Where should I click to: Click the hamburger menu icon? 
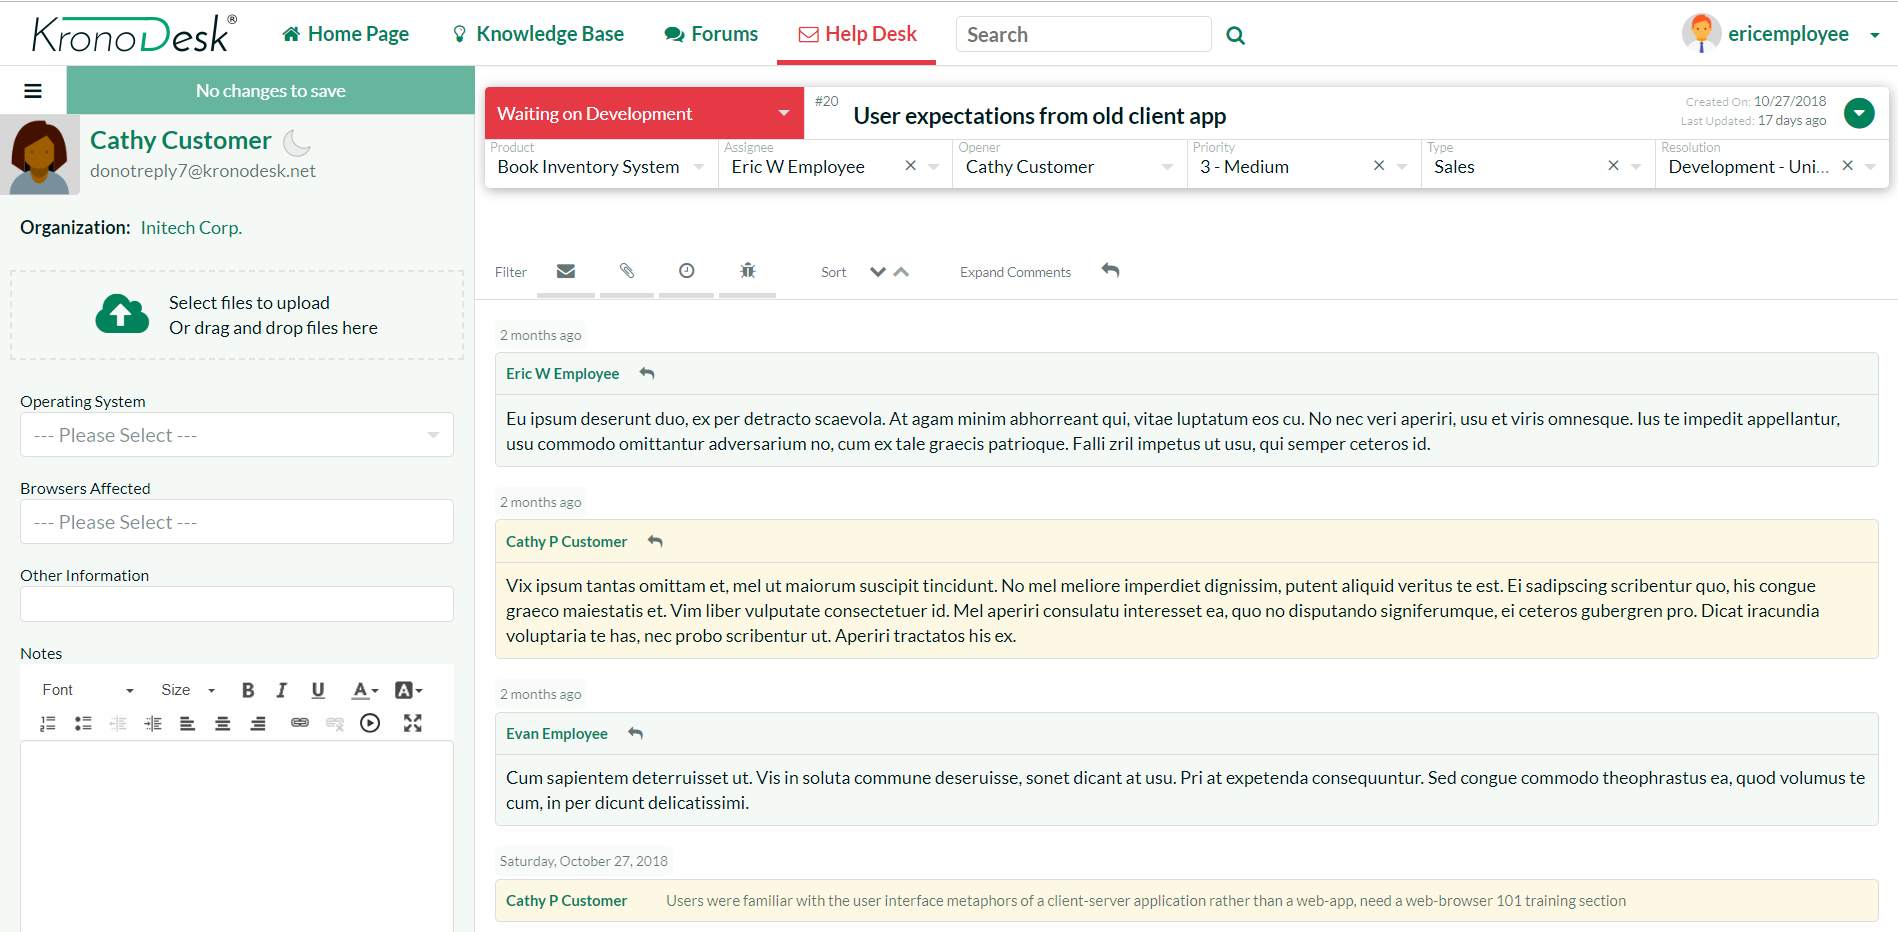coord(33,91)
